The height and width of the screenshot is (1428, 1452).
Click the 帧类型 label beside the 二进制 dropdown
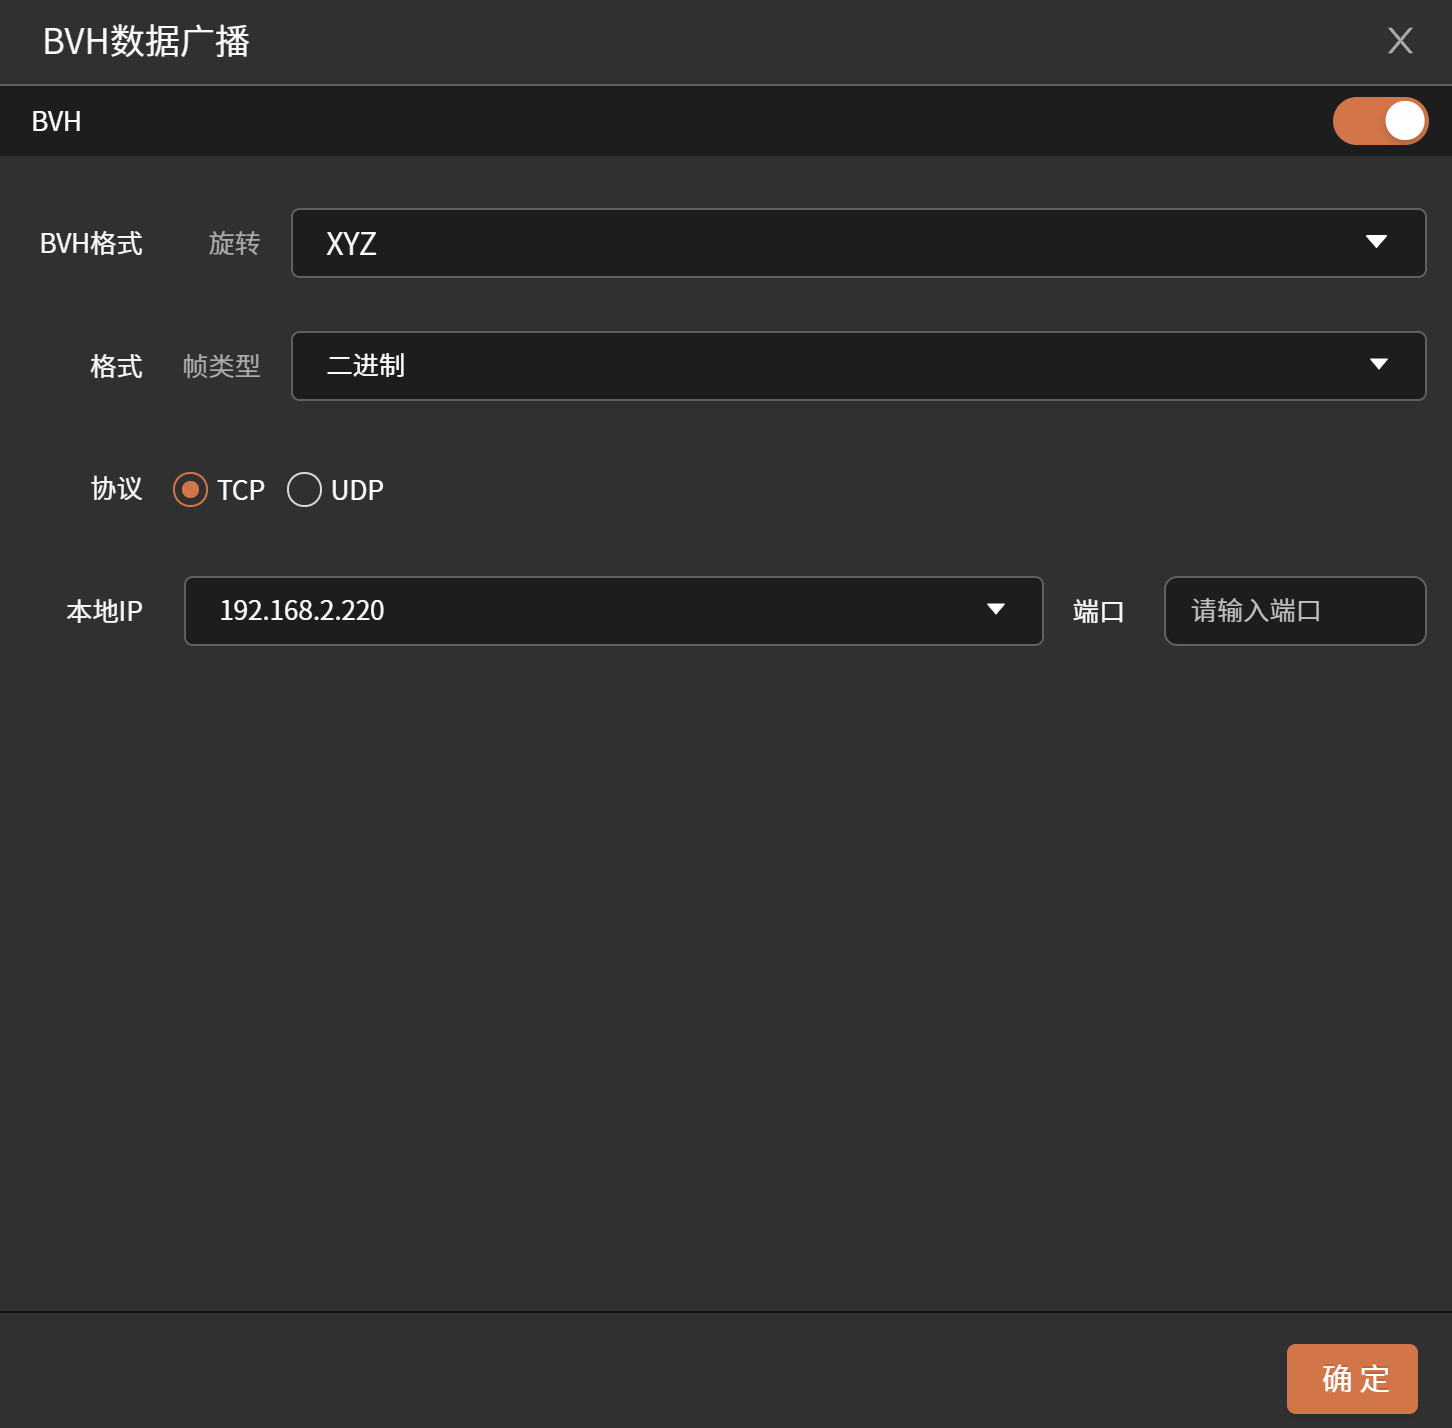(221, 367)
